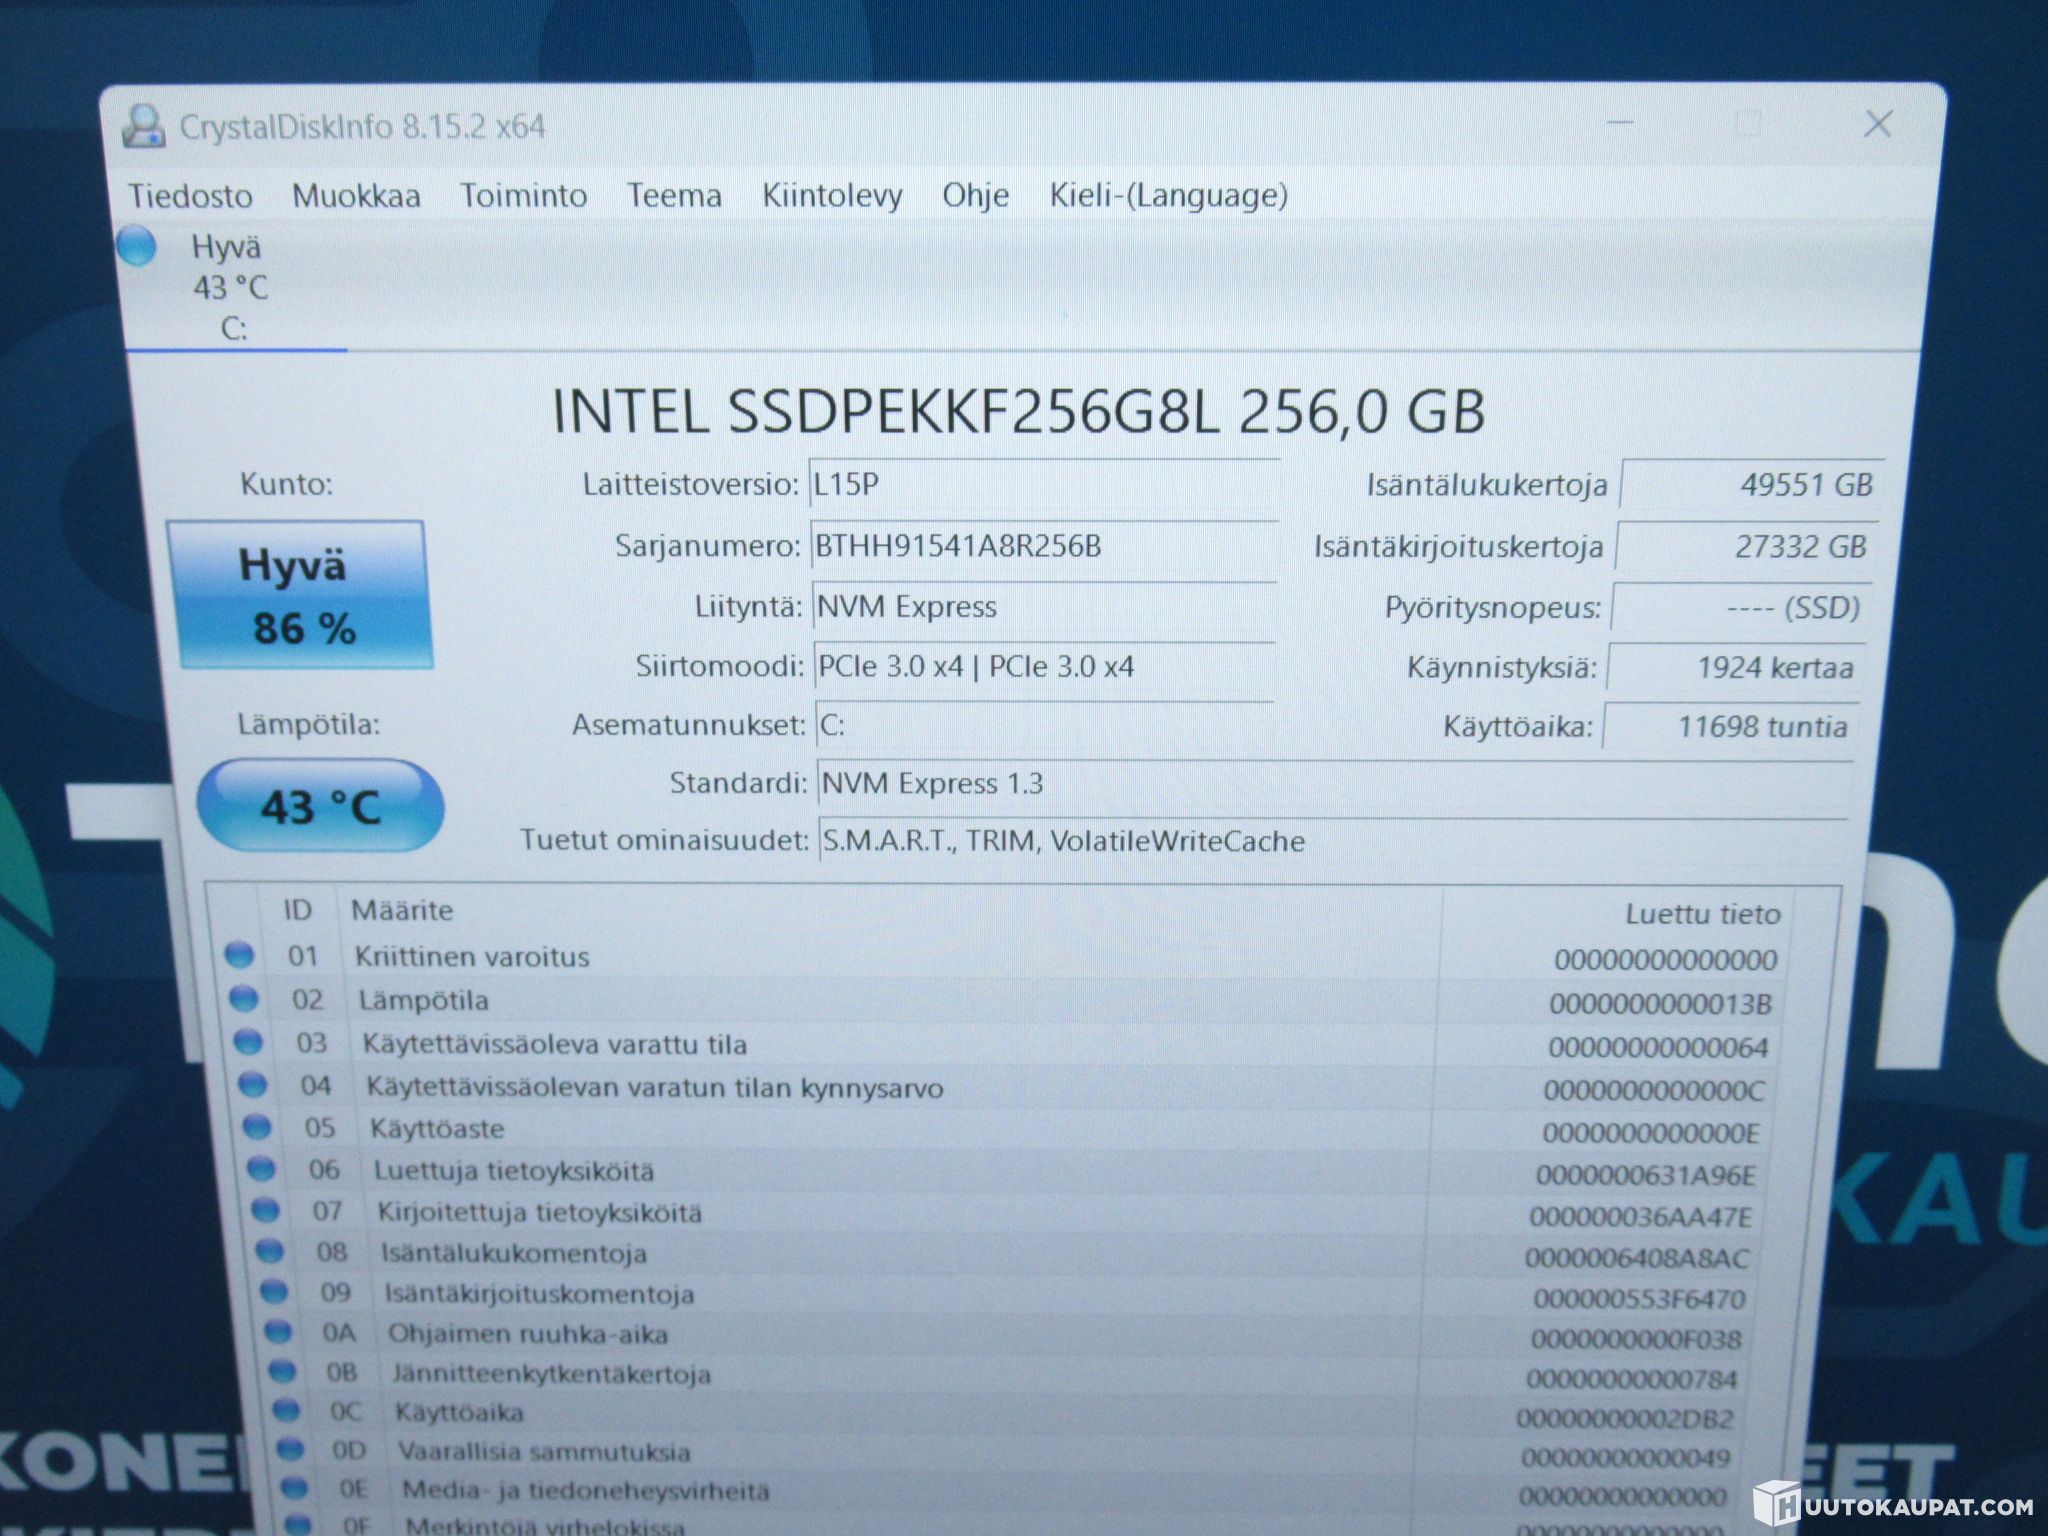Select the Vaarallisia sammutuksia attribute name
Screen dimensions: 2048x1536
545,1451
